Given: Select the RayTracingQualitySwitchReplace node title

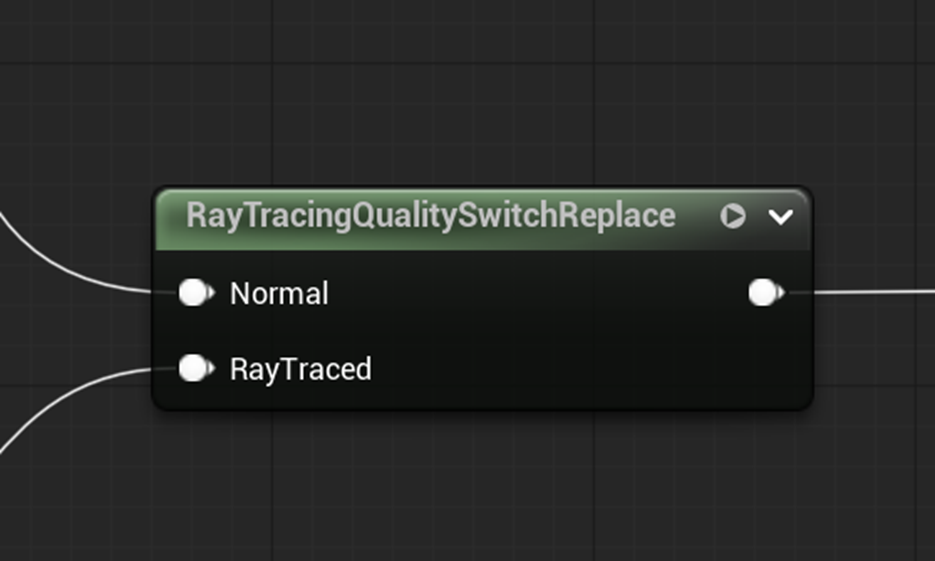Looking at the screenshot, I should click(x=431, y=216).
